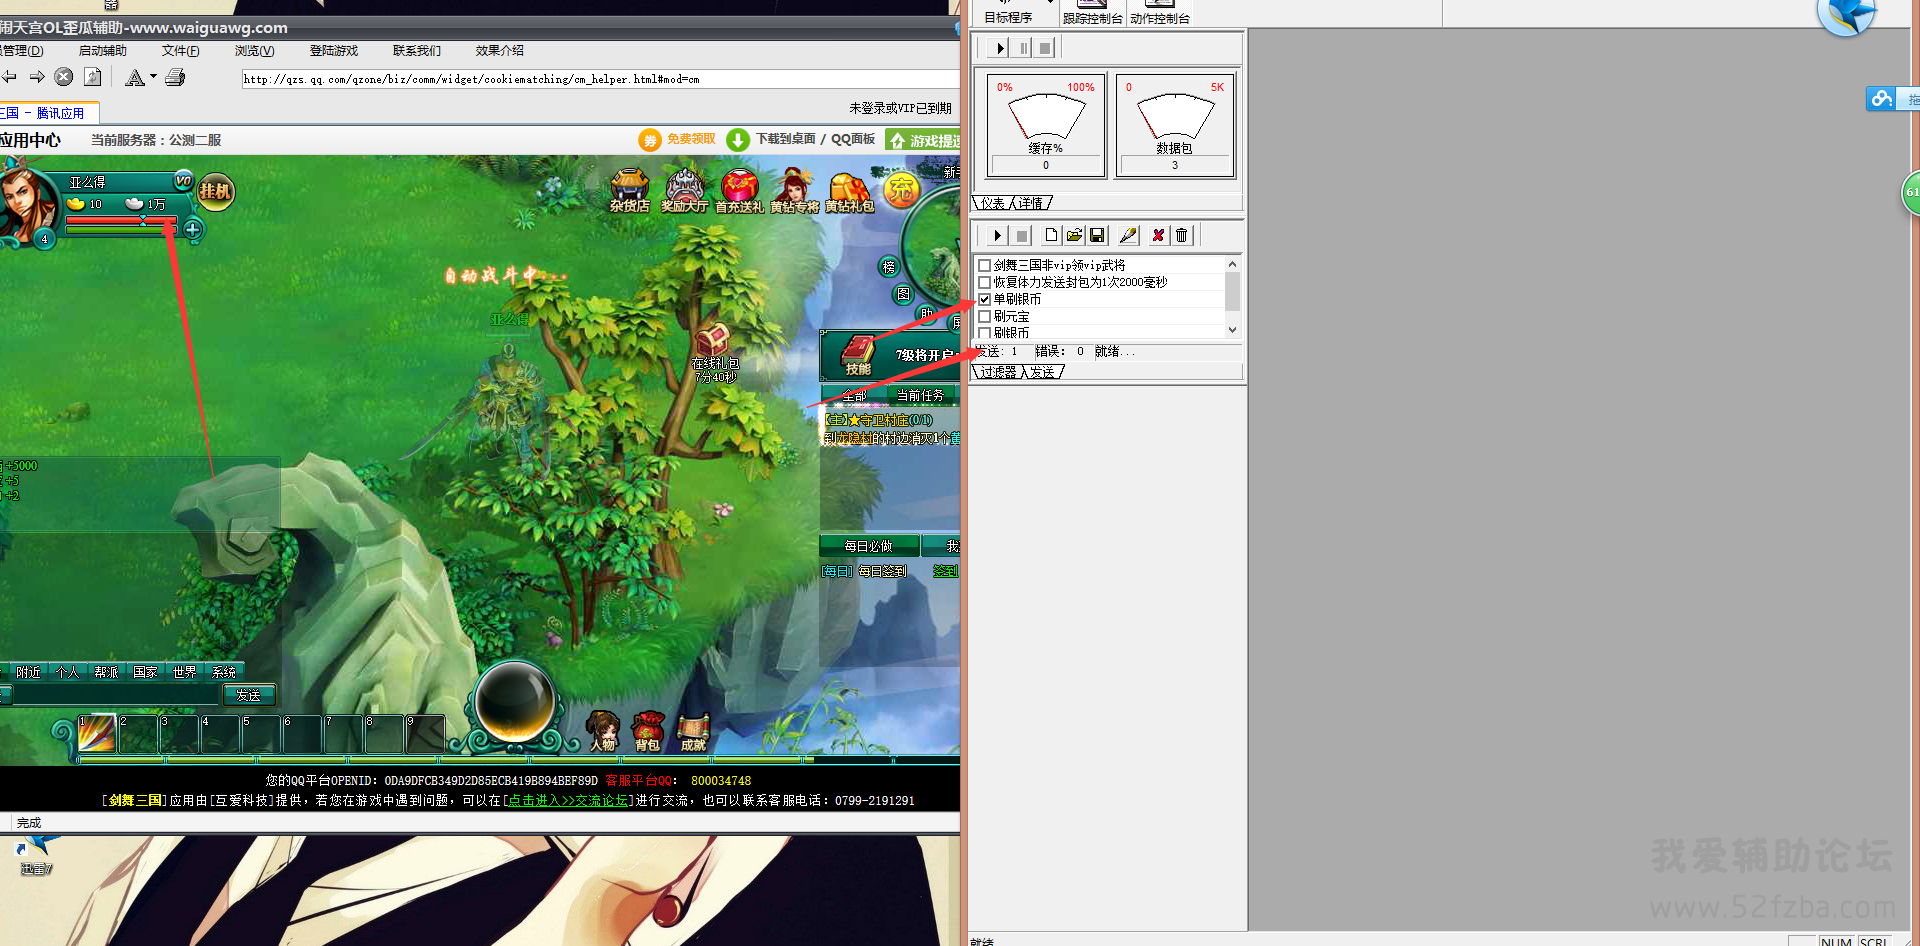Open font size dropdown arrow next to A
The height and width of the screenshot is (946, 1920).
[153, 76]
